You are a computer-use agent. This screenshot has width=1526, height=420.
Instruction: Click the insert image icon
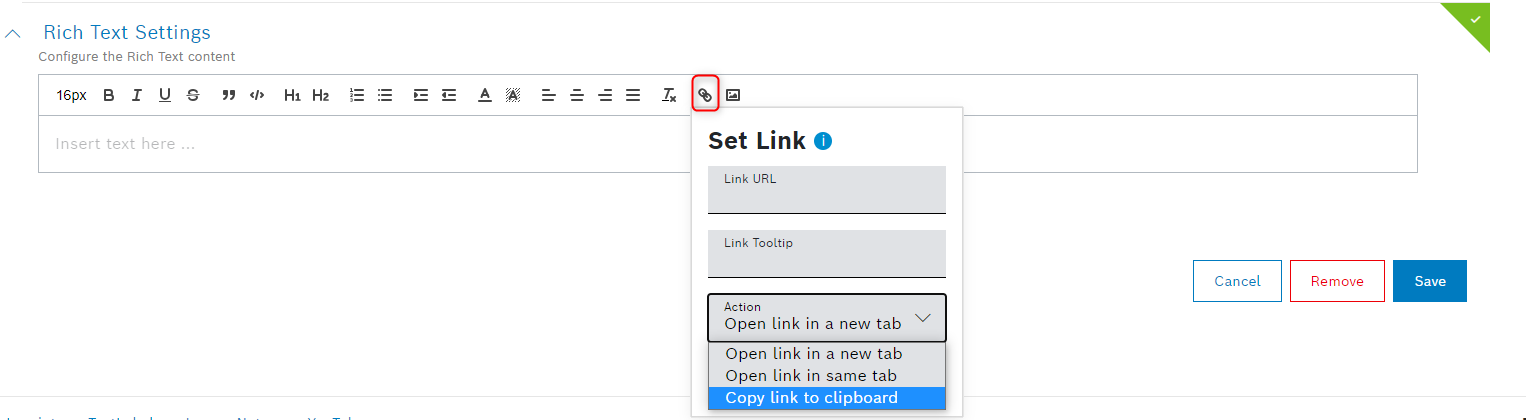click(x=733, y=95)
